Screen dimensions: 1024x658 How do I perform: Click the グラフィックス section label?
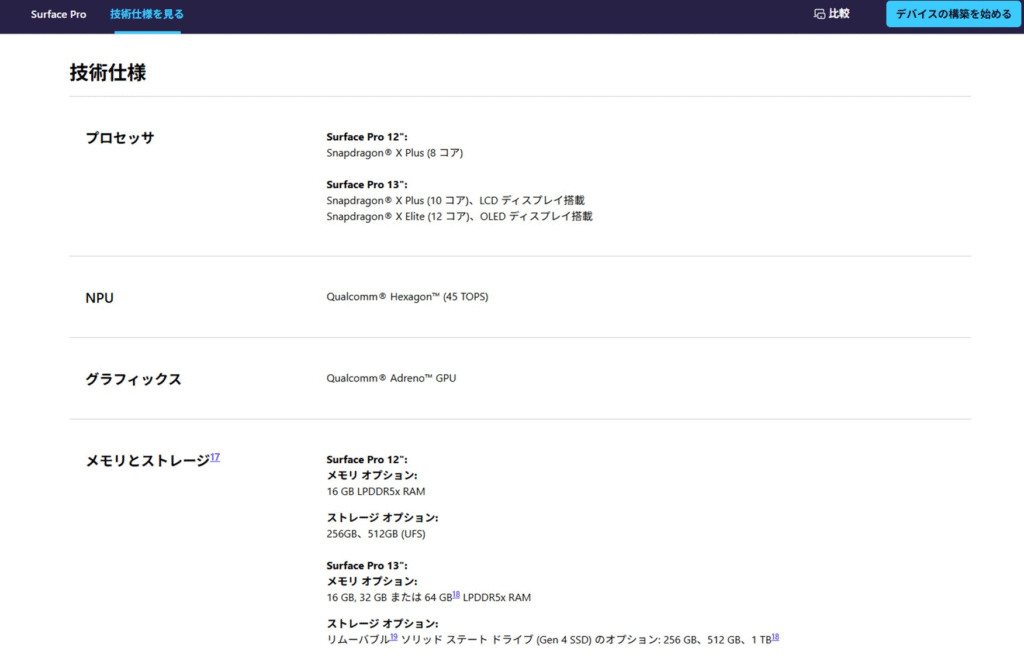tap(133, 379)
